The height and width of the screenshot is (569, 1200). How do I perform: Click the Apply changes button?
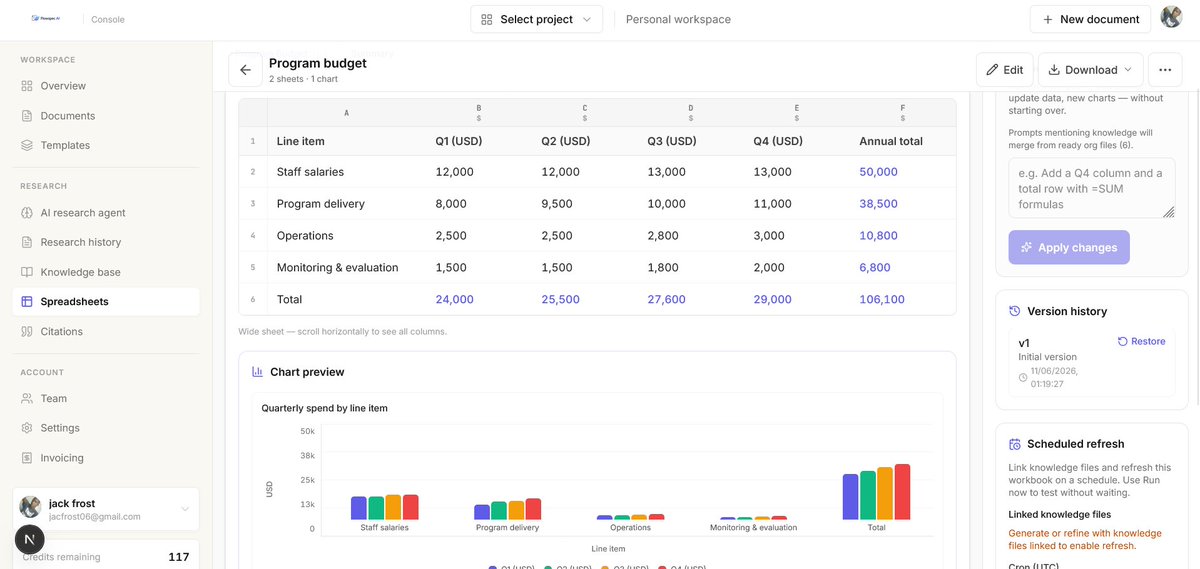point(1069,247)
